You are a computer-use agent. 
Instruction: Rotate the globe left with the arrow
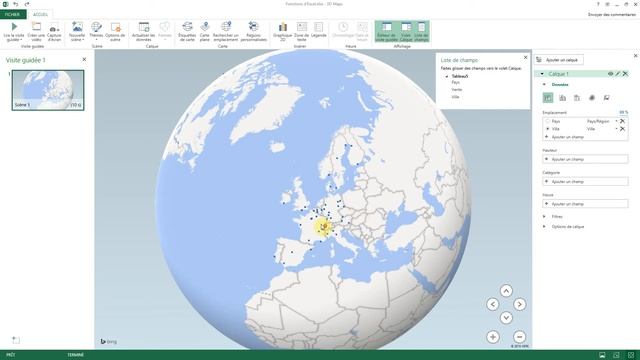(493, 304)
